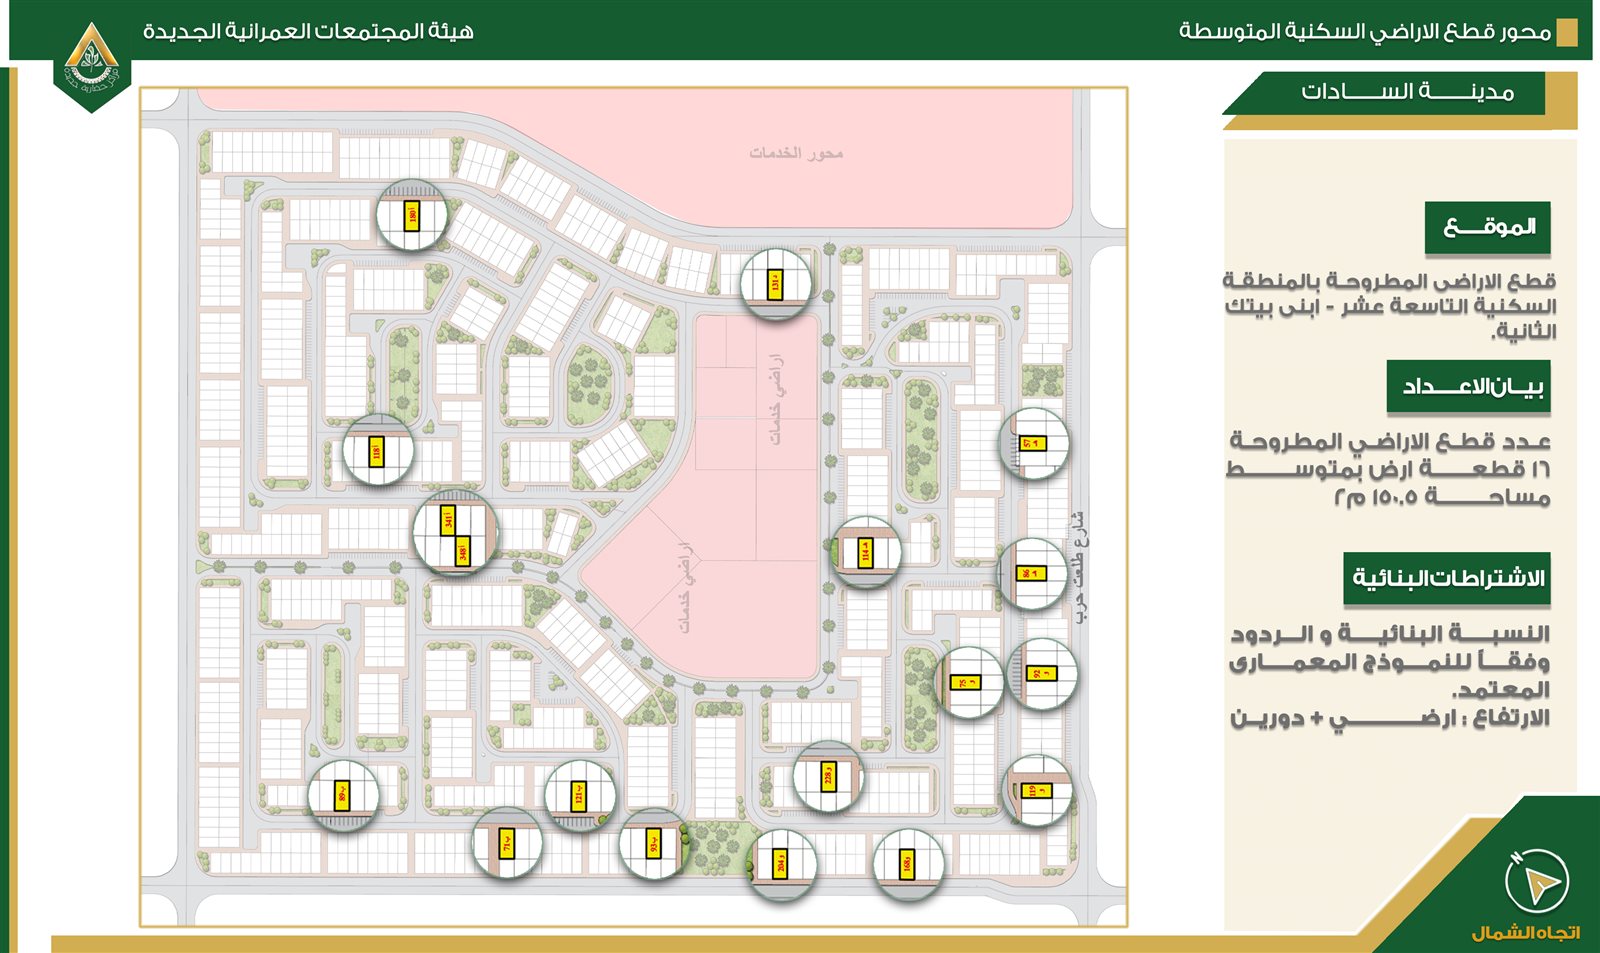Click the شارع طلعت حرب street label
Screen dimensions: 1600x953
[x=1080, y=567]
